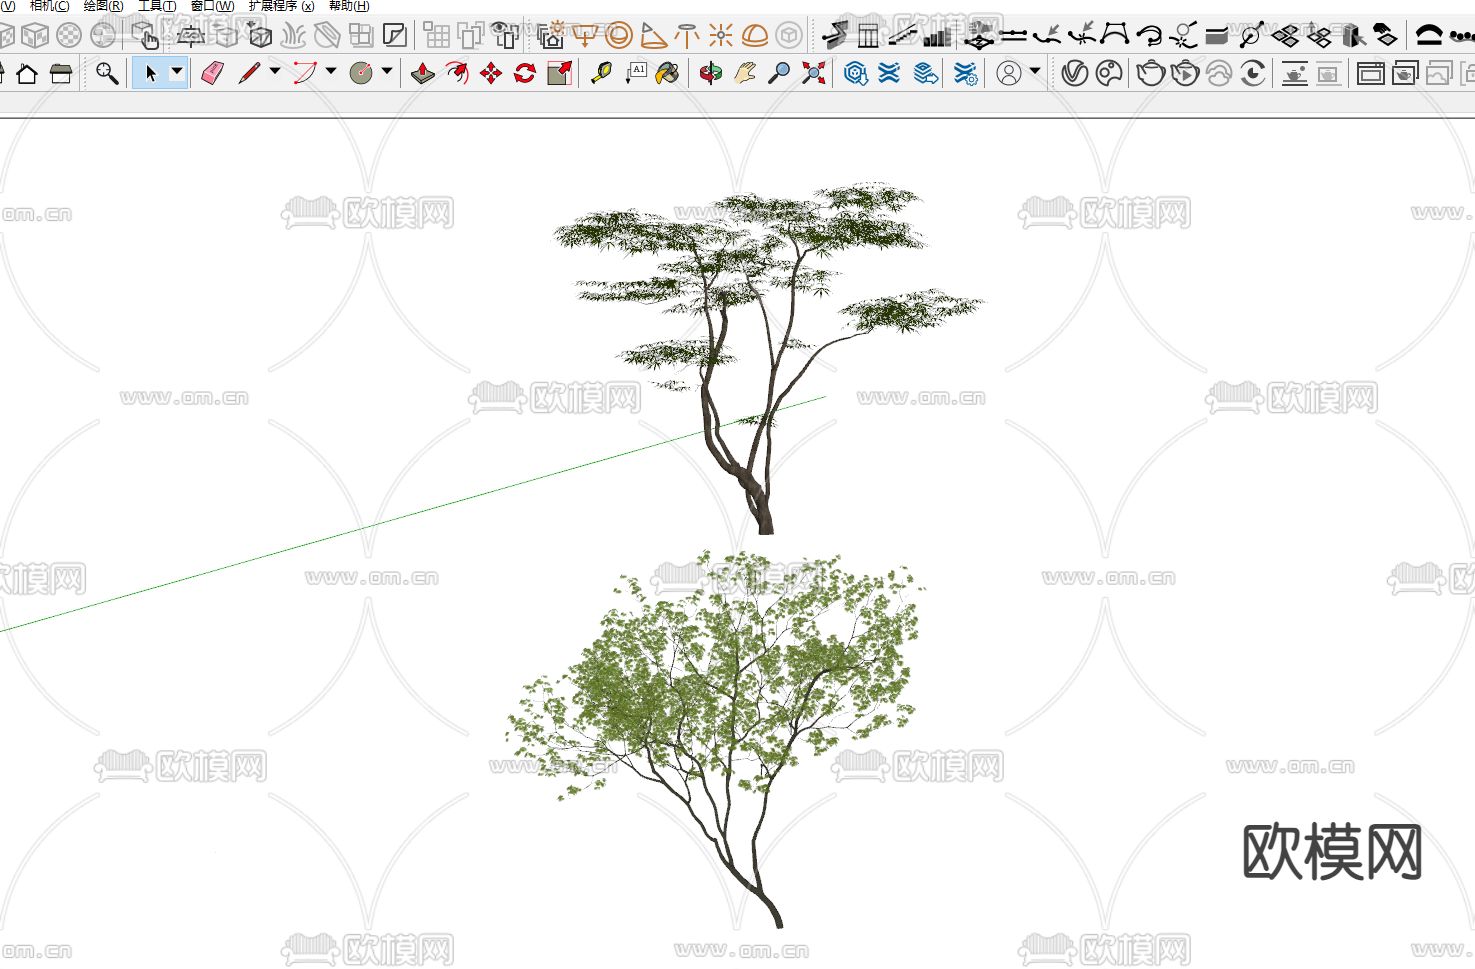Select the Offset tool
The width and height of the screenshot is (1475, 969).
click(457, 73)
